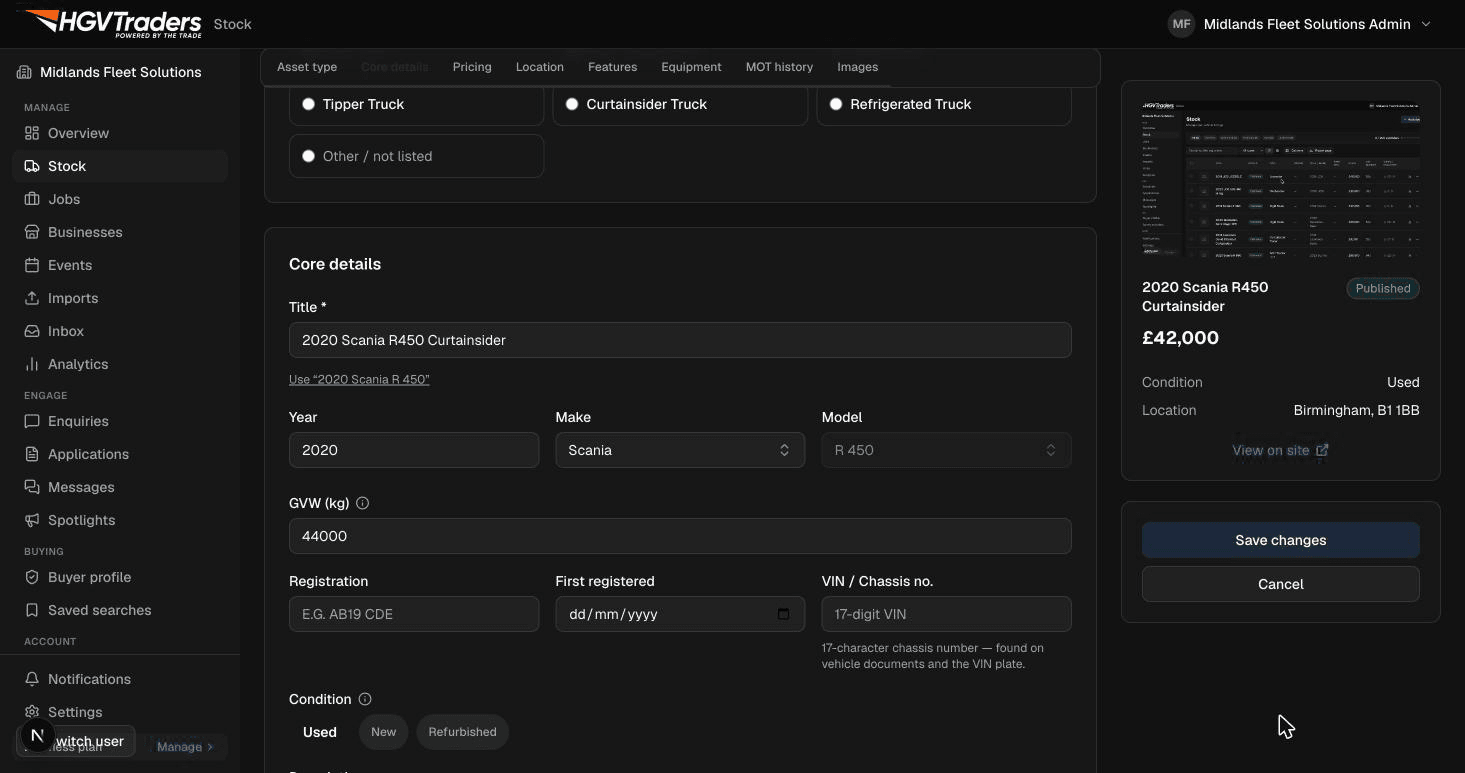
Task: Select the Tipper Truck radio button
Action: point(308,104)
